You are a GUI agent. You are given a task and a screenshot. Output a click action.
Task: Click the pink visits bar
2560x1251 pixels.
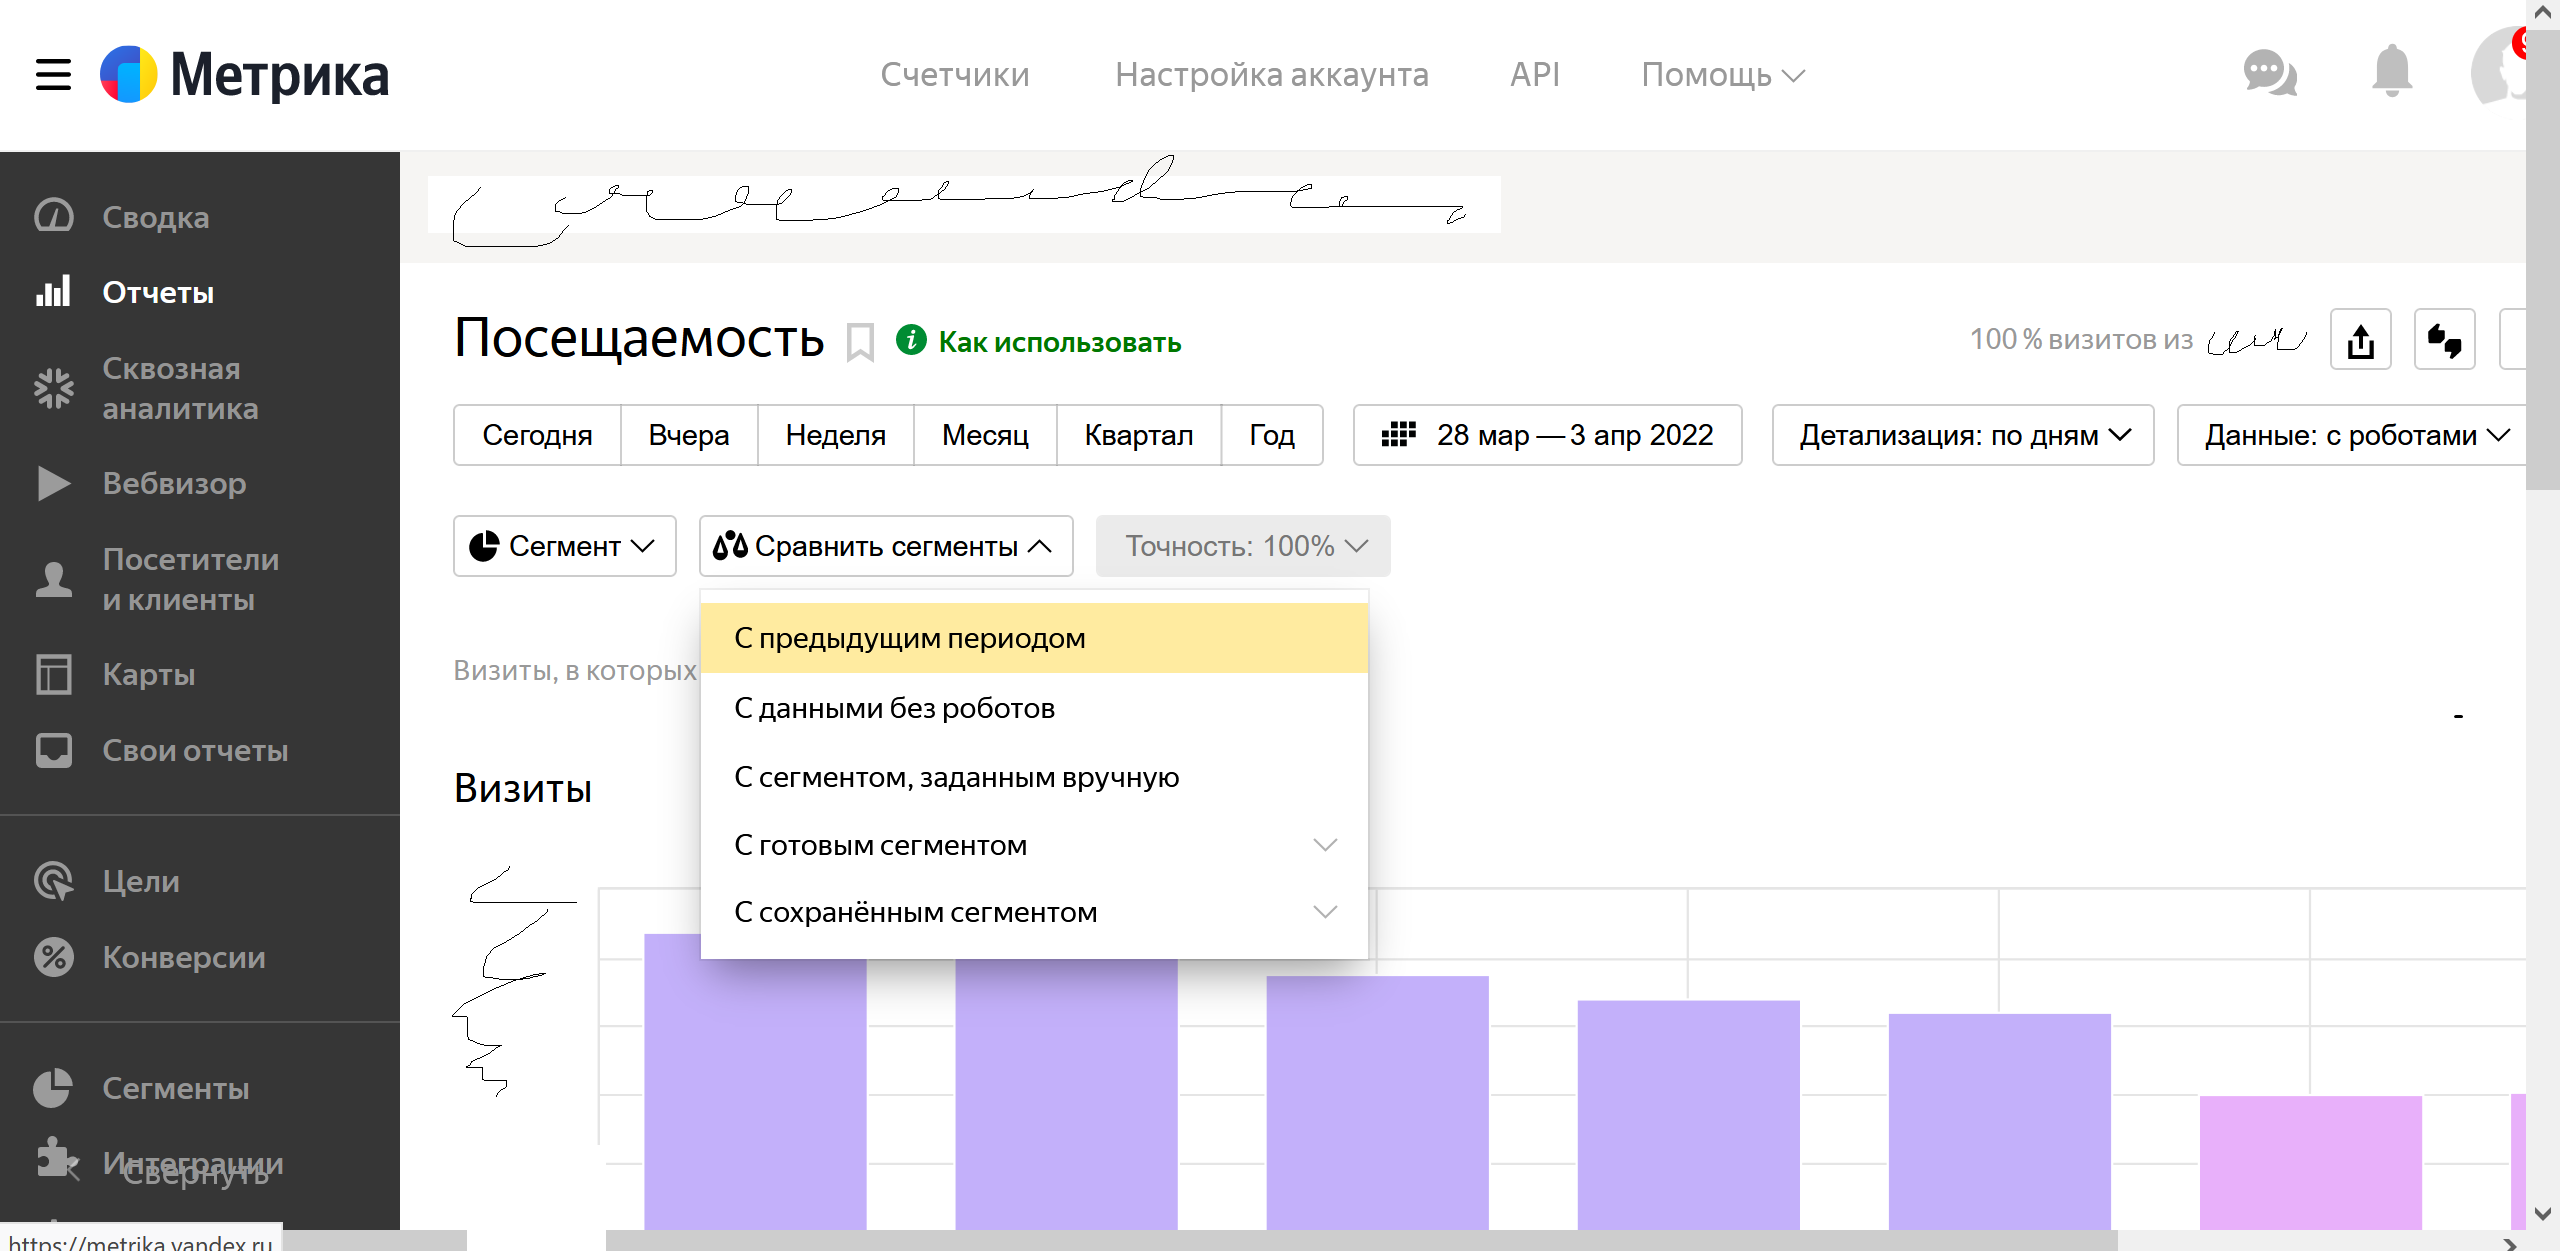pos(2311,1163)
